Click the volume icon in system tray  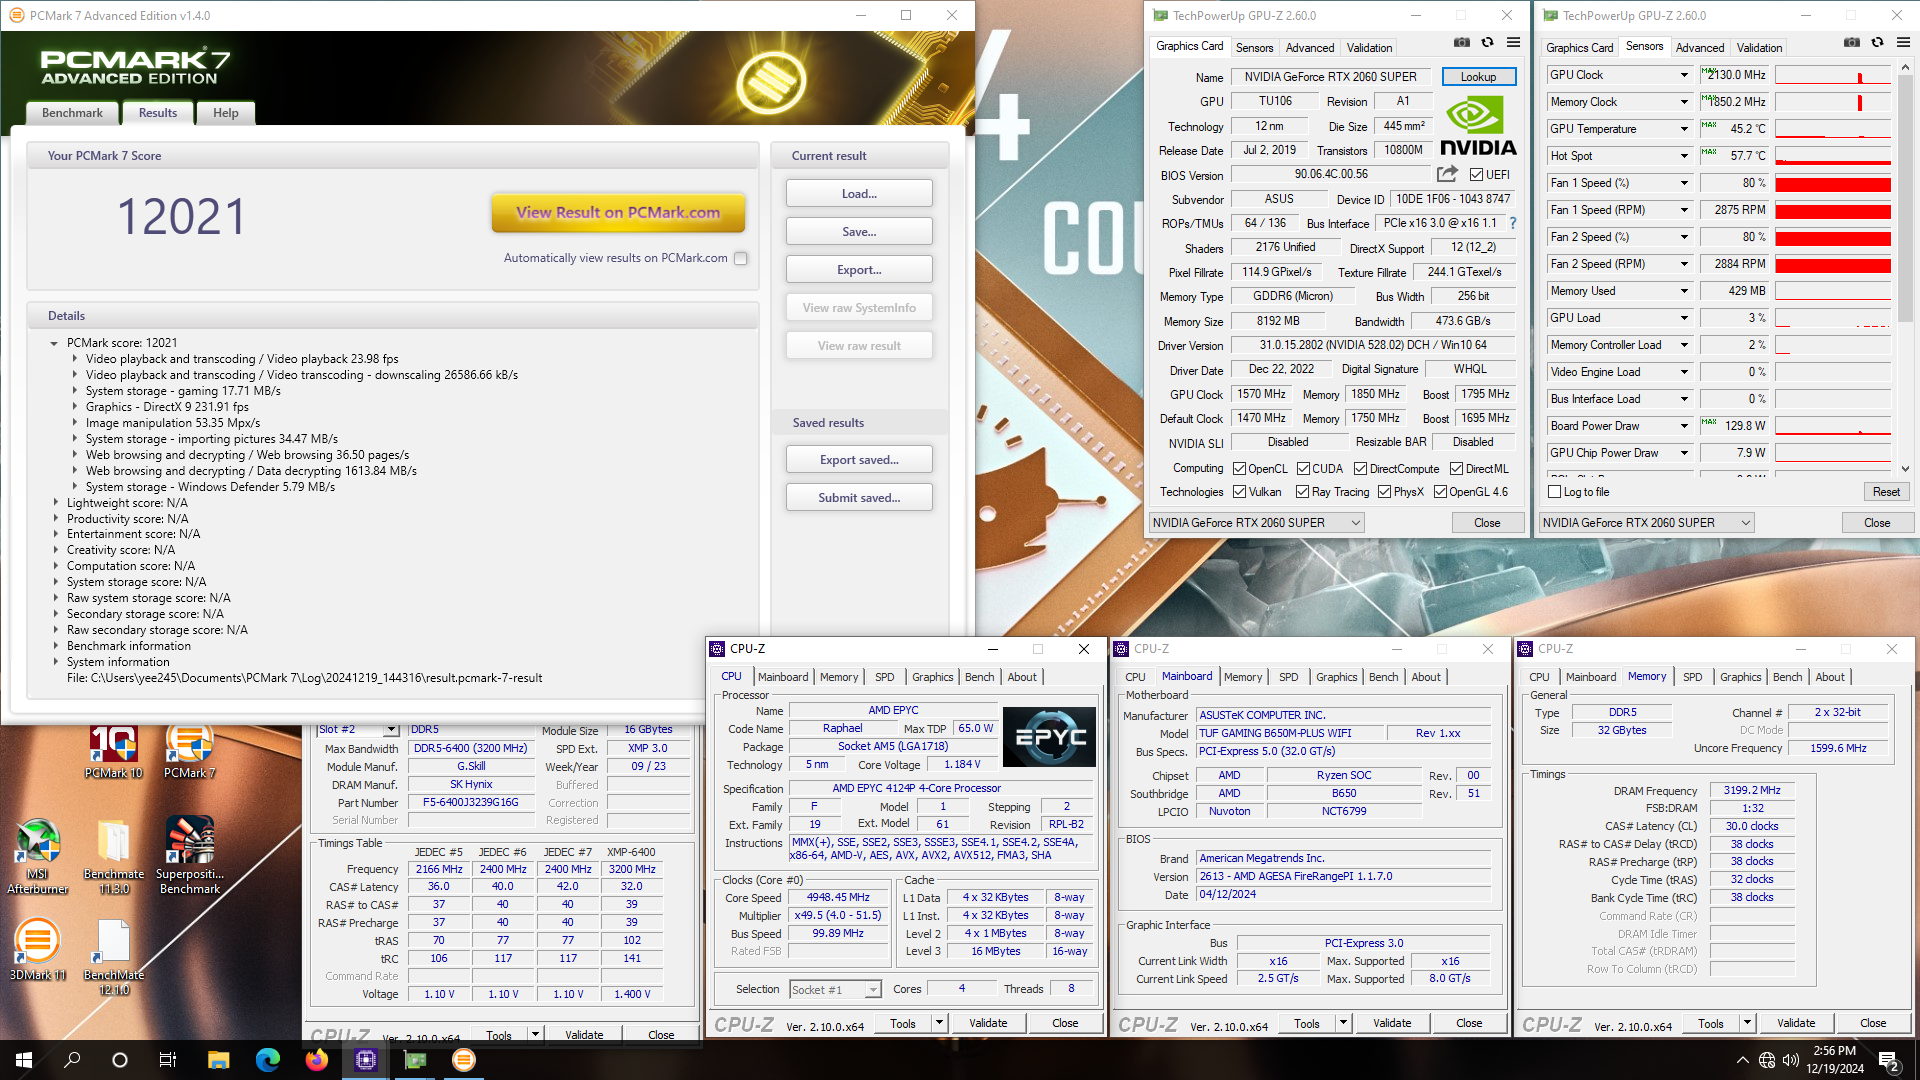[1790, 1060]
